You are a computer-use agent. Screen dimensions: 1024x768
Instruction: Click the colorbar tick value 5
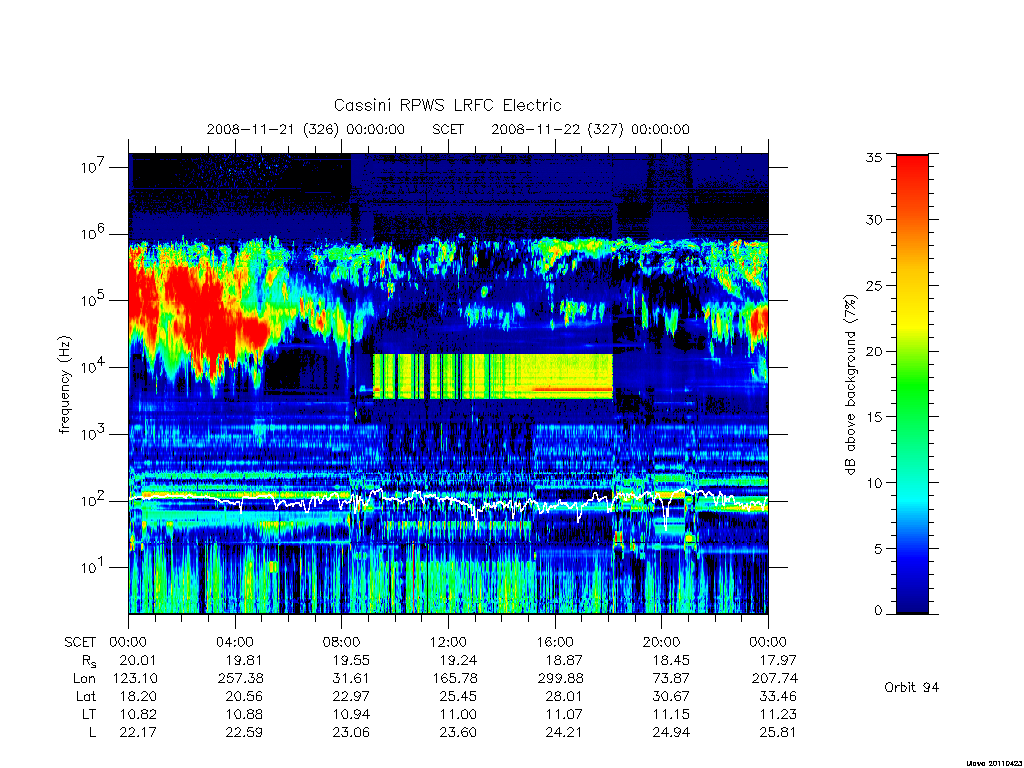coord(878,549)
